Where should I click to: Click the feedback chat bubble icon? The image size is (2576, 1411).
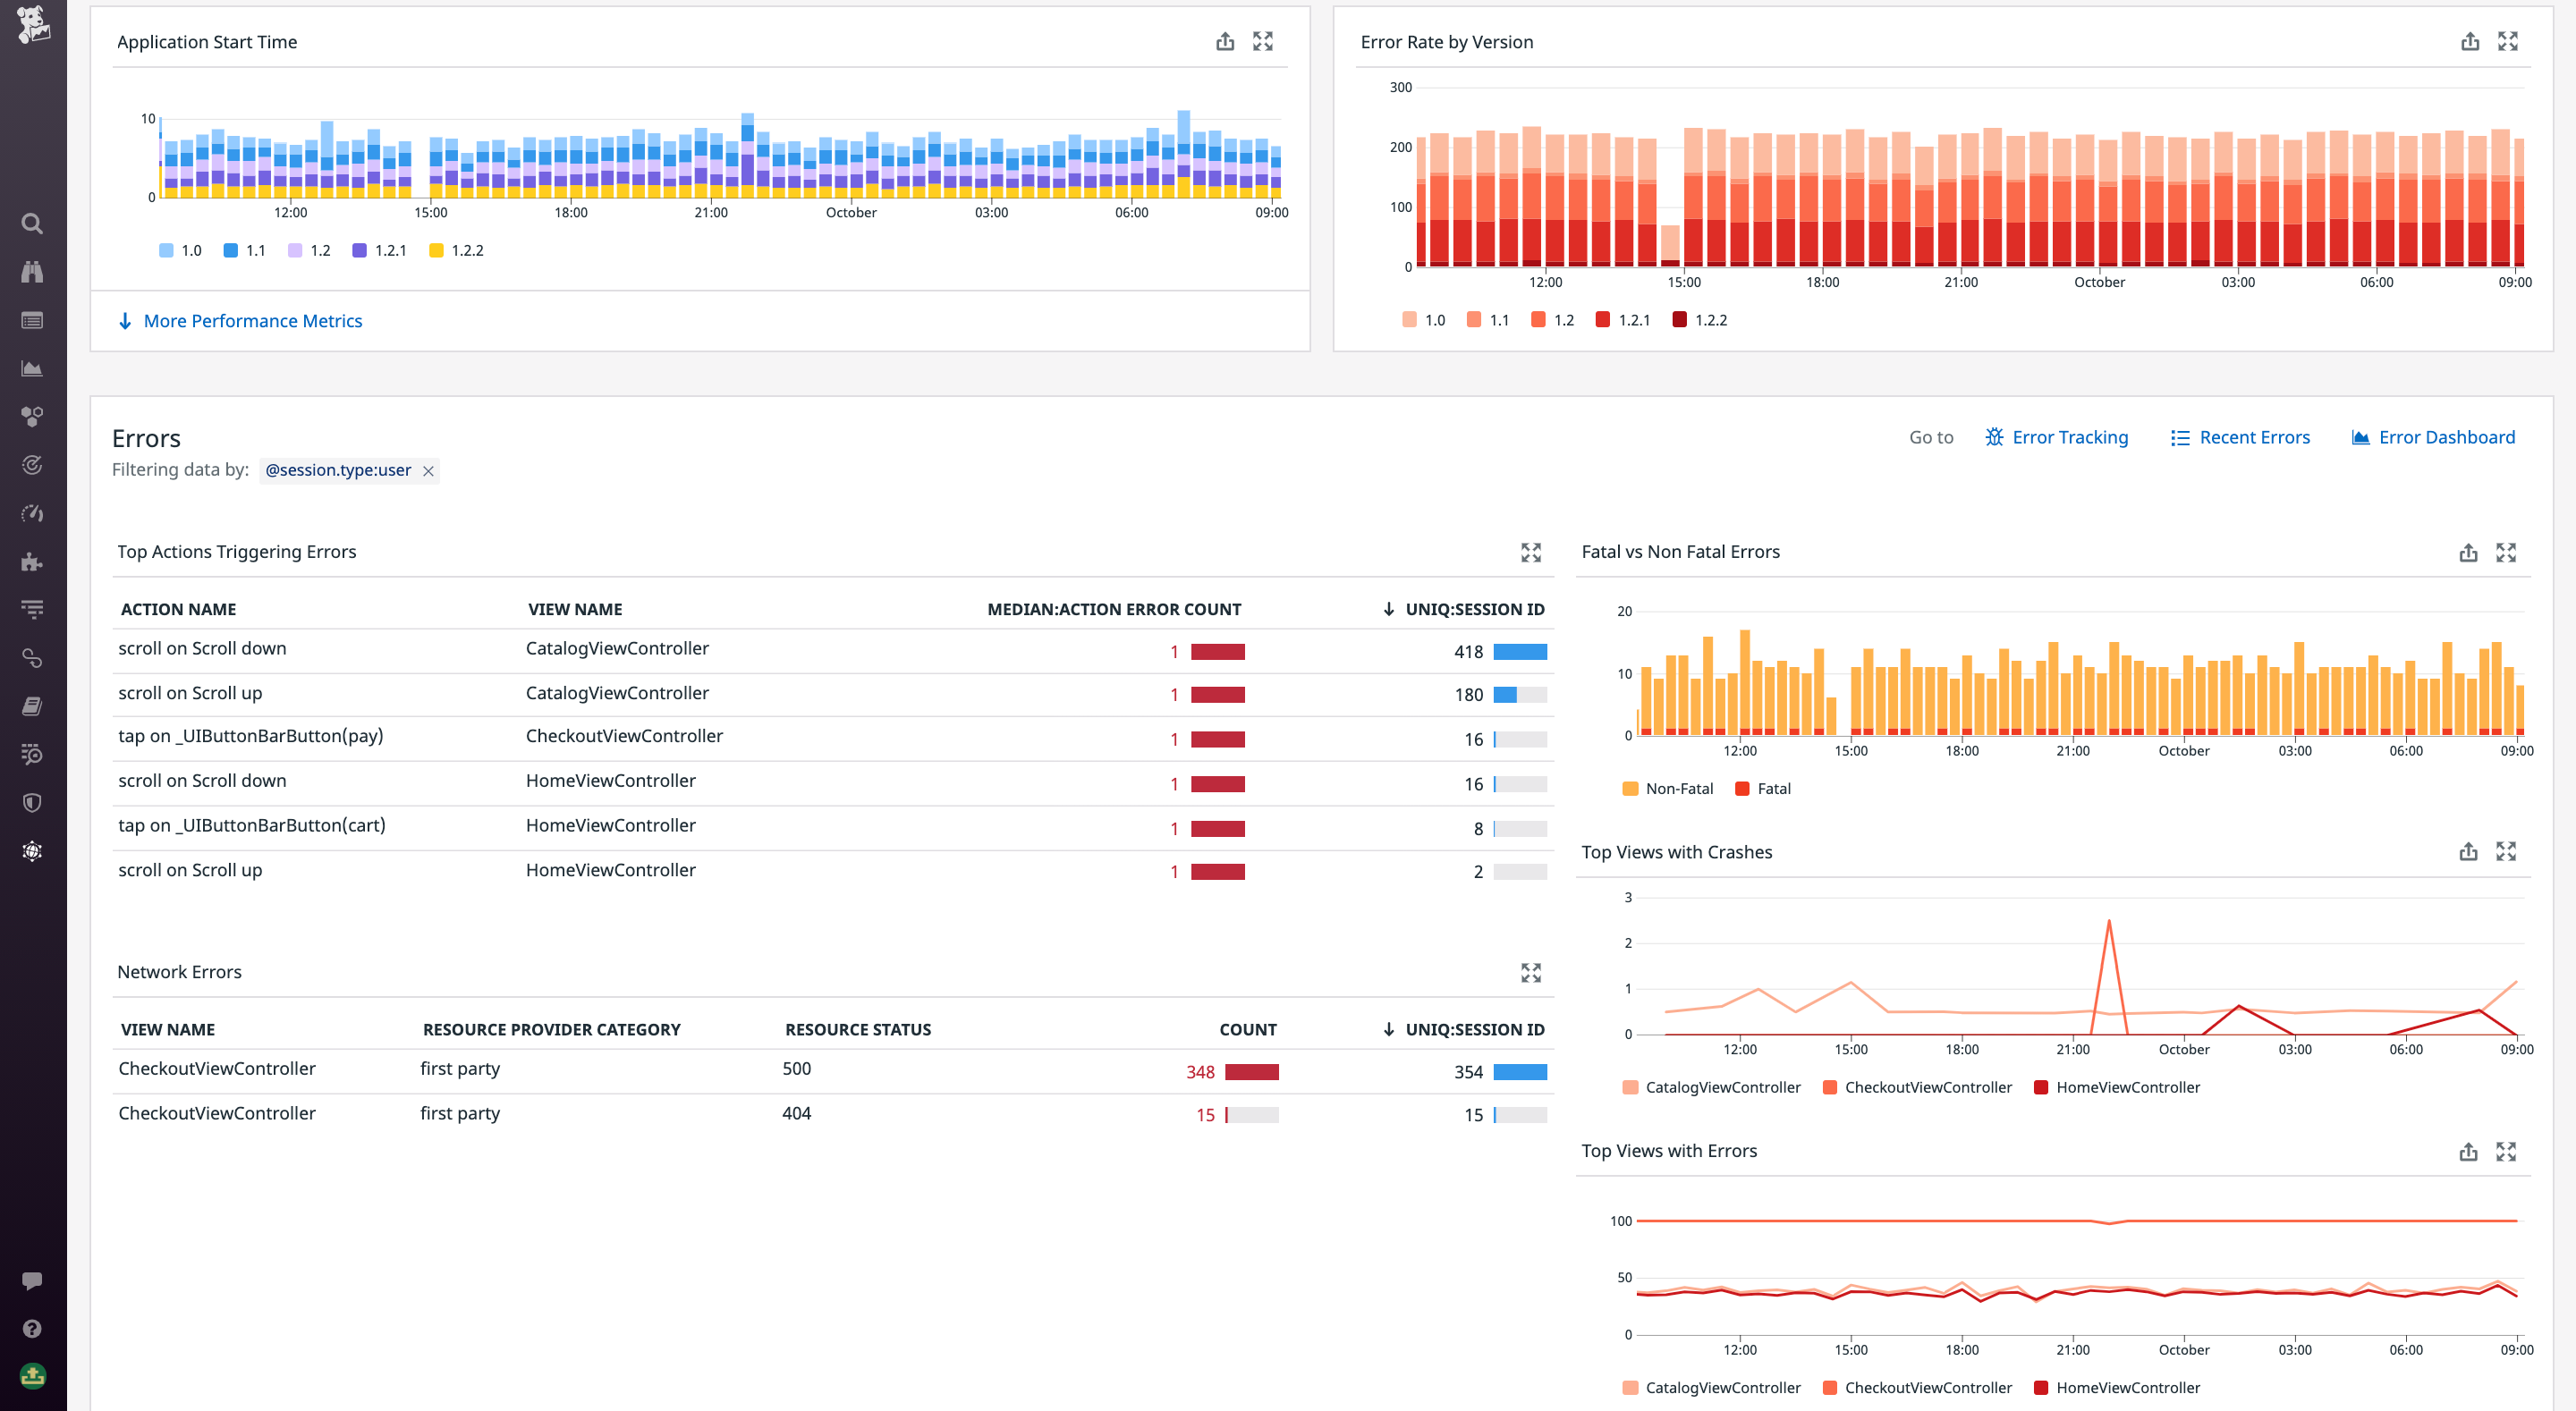pyautogui.click(x=32, y=1283)
